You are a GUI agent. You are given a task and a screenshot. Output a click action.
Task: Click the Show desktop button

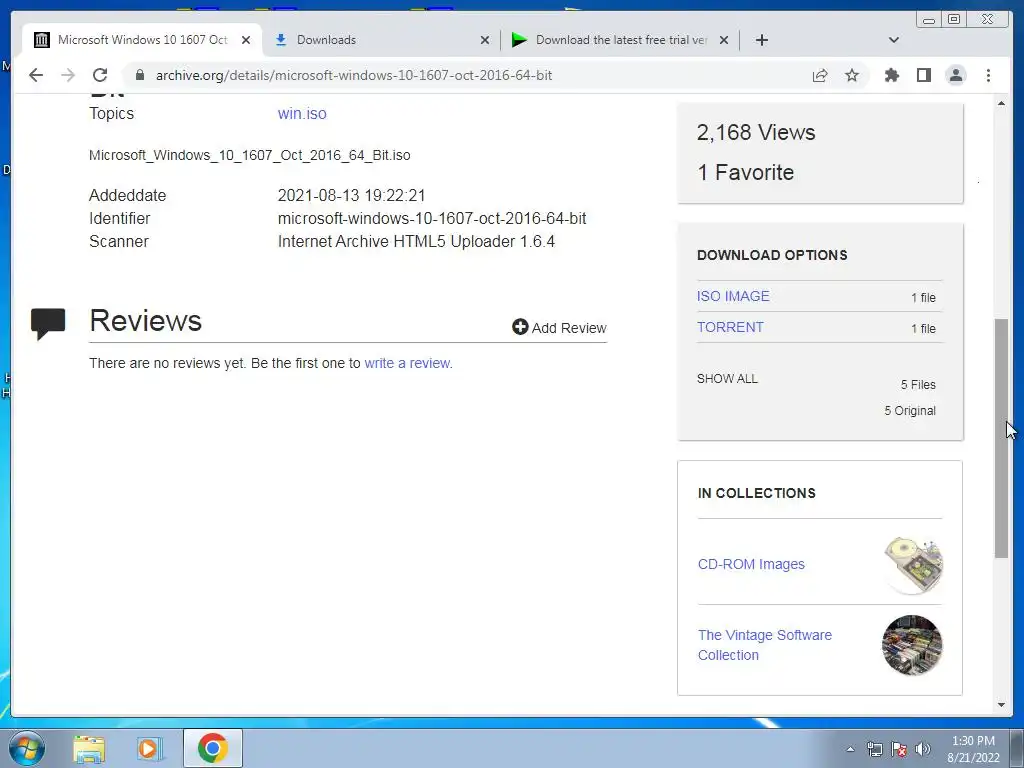[x=1017, y=748]
